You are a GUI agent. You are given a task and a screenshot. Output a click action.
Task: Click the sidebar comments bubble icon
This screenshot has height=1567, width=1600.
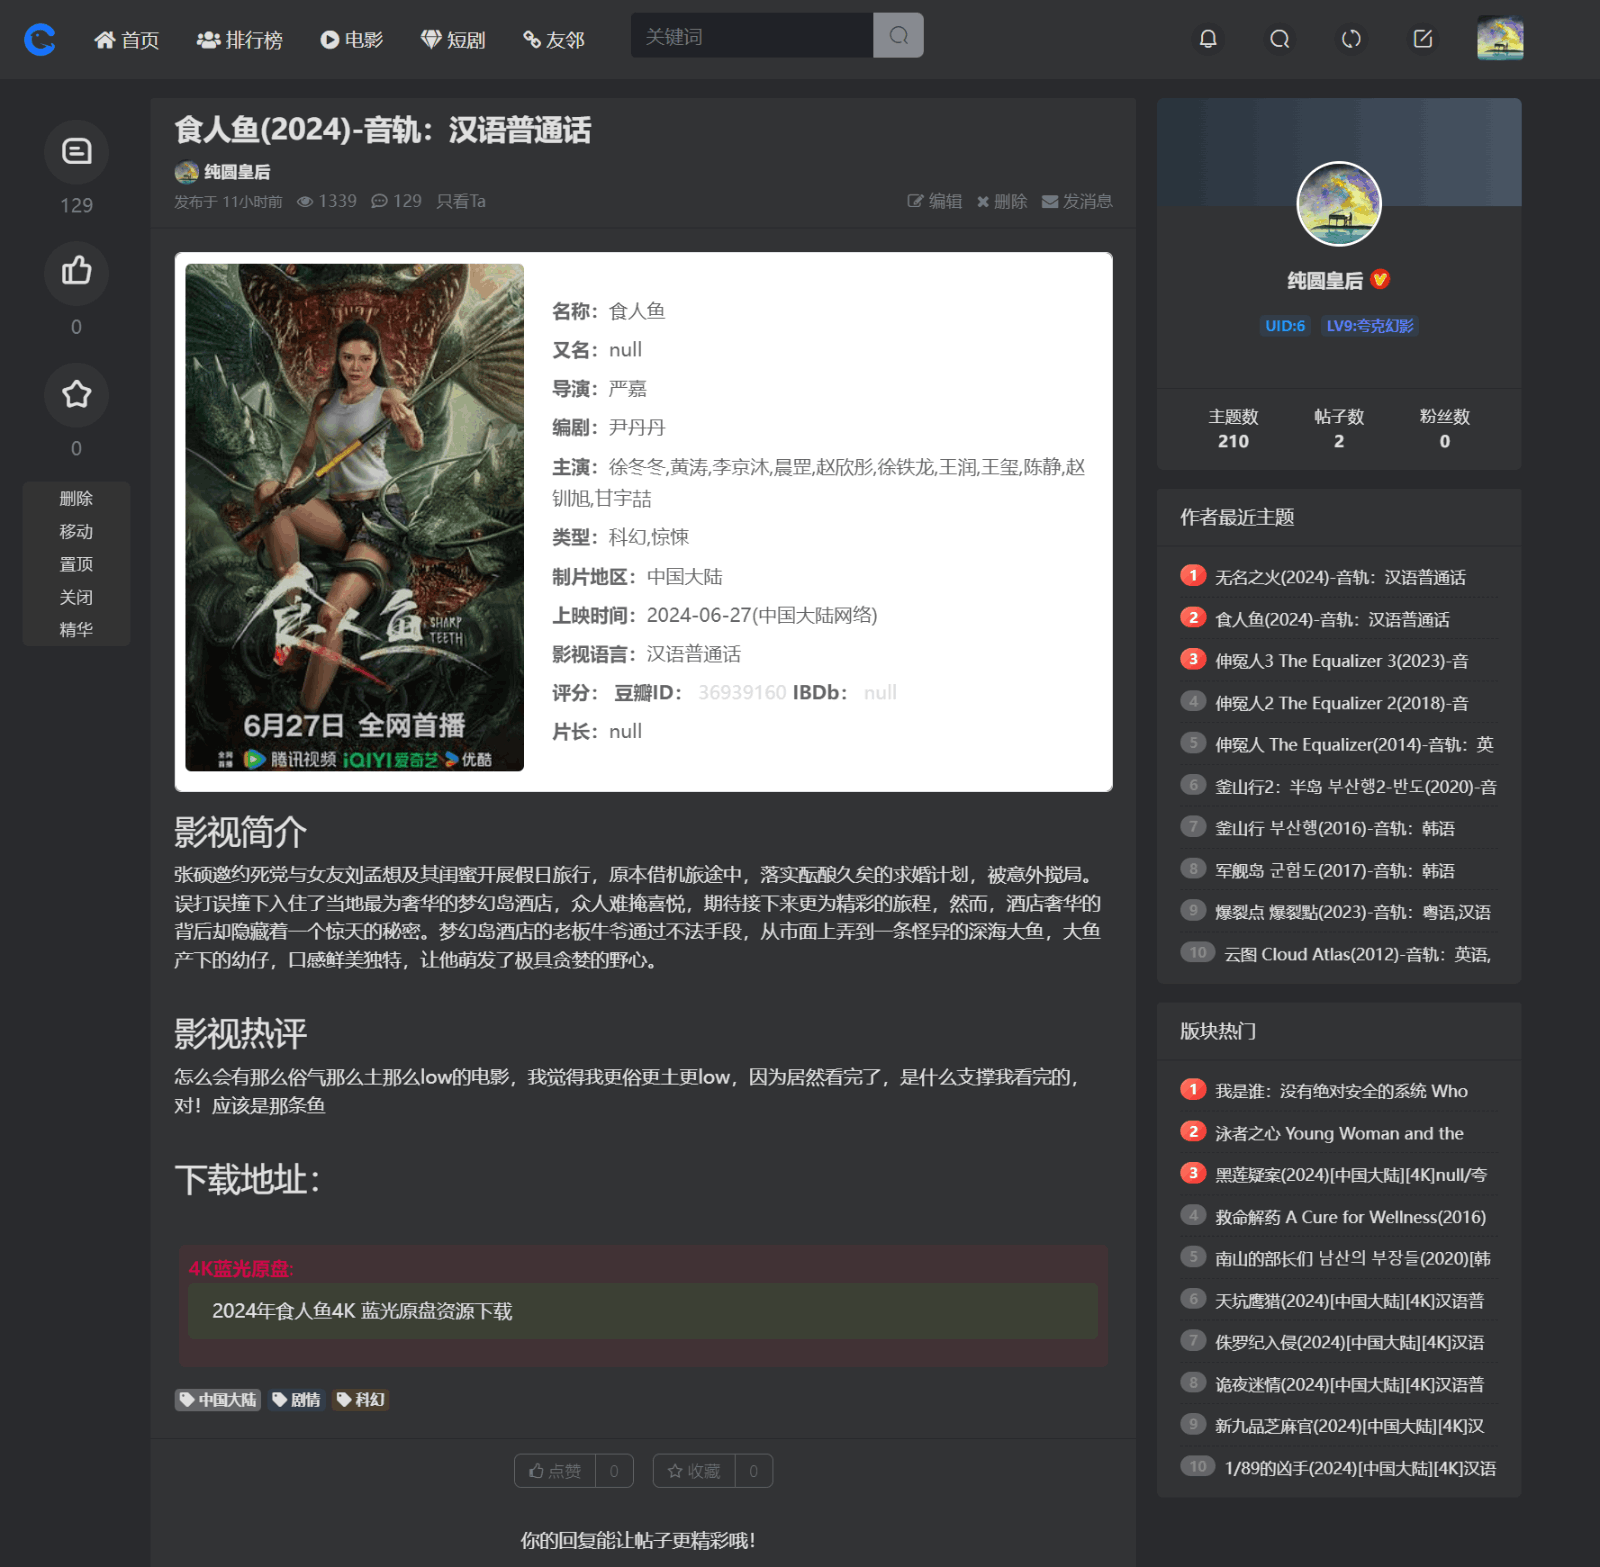click(x=77, y=151)
